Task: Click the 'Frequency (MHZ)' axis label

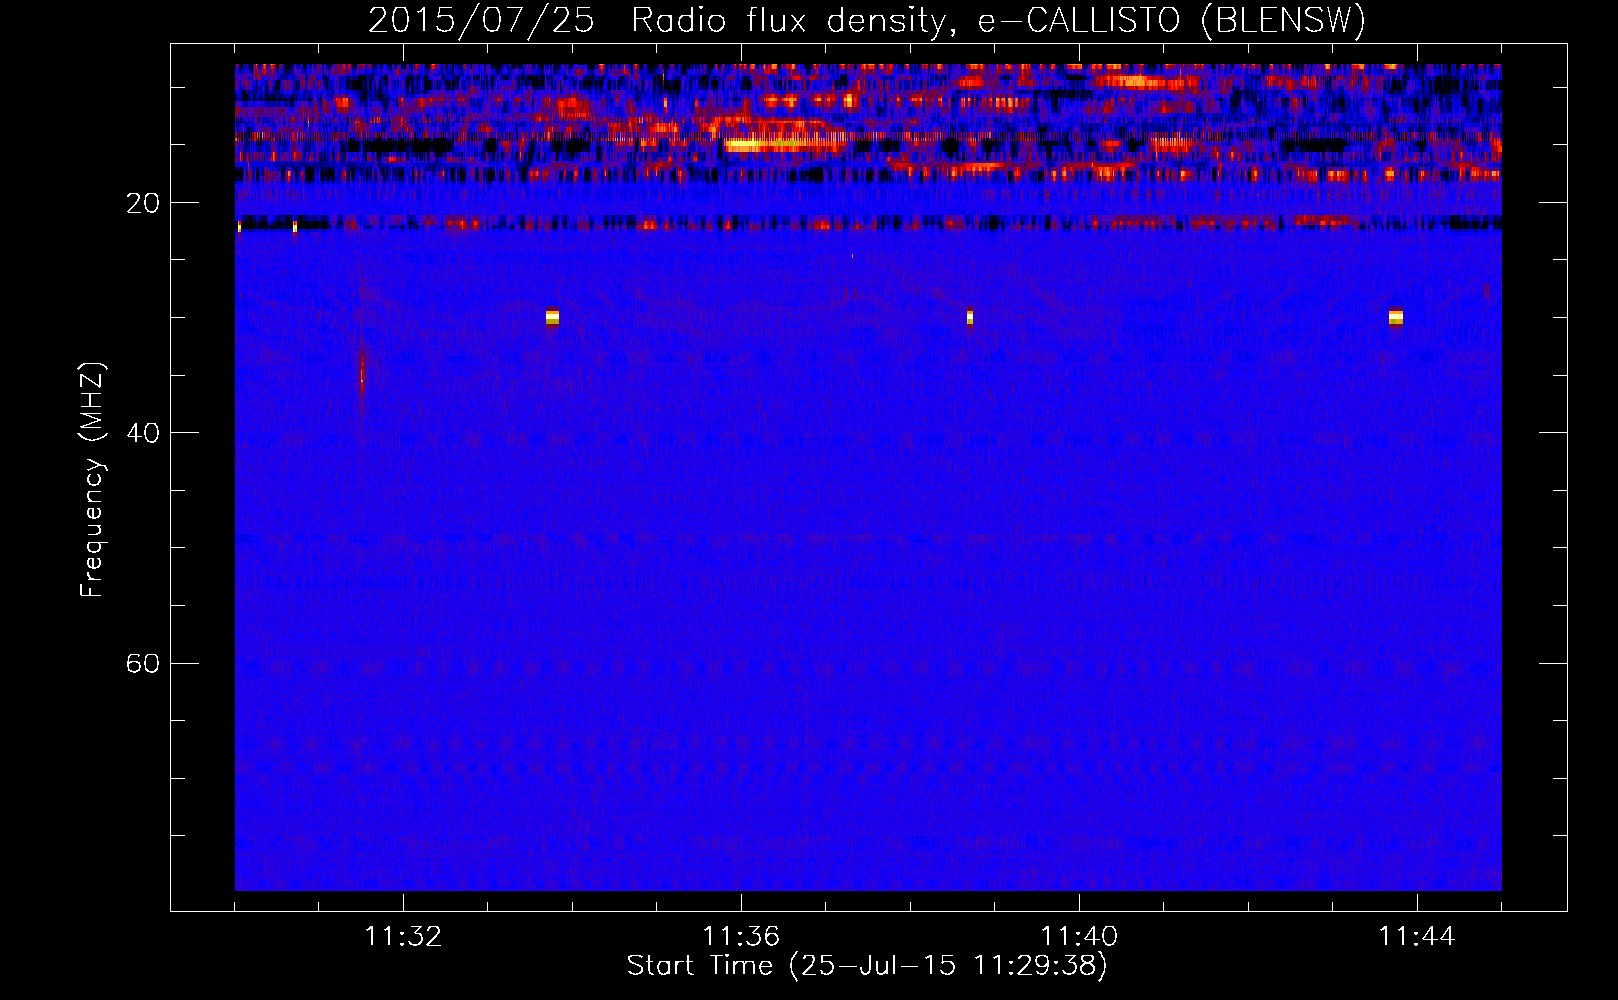Action: tap(92, 480)
